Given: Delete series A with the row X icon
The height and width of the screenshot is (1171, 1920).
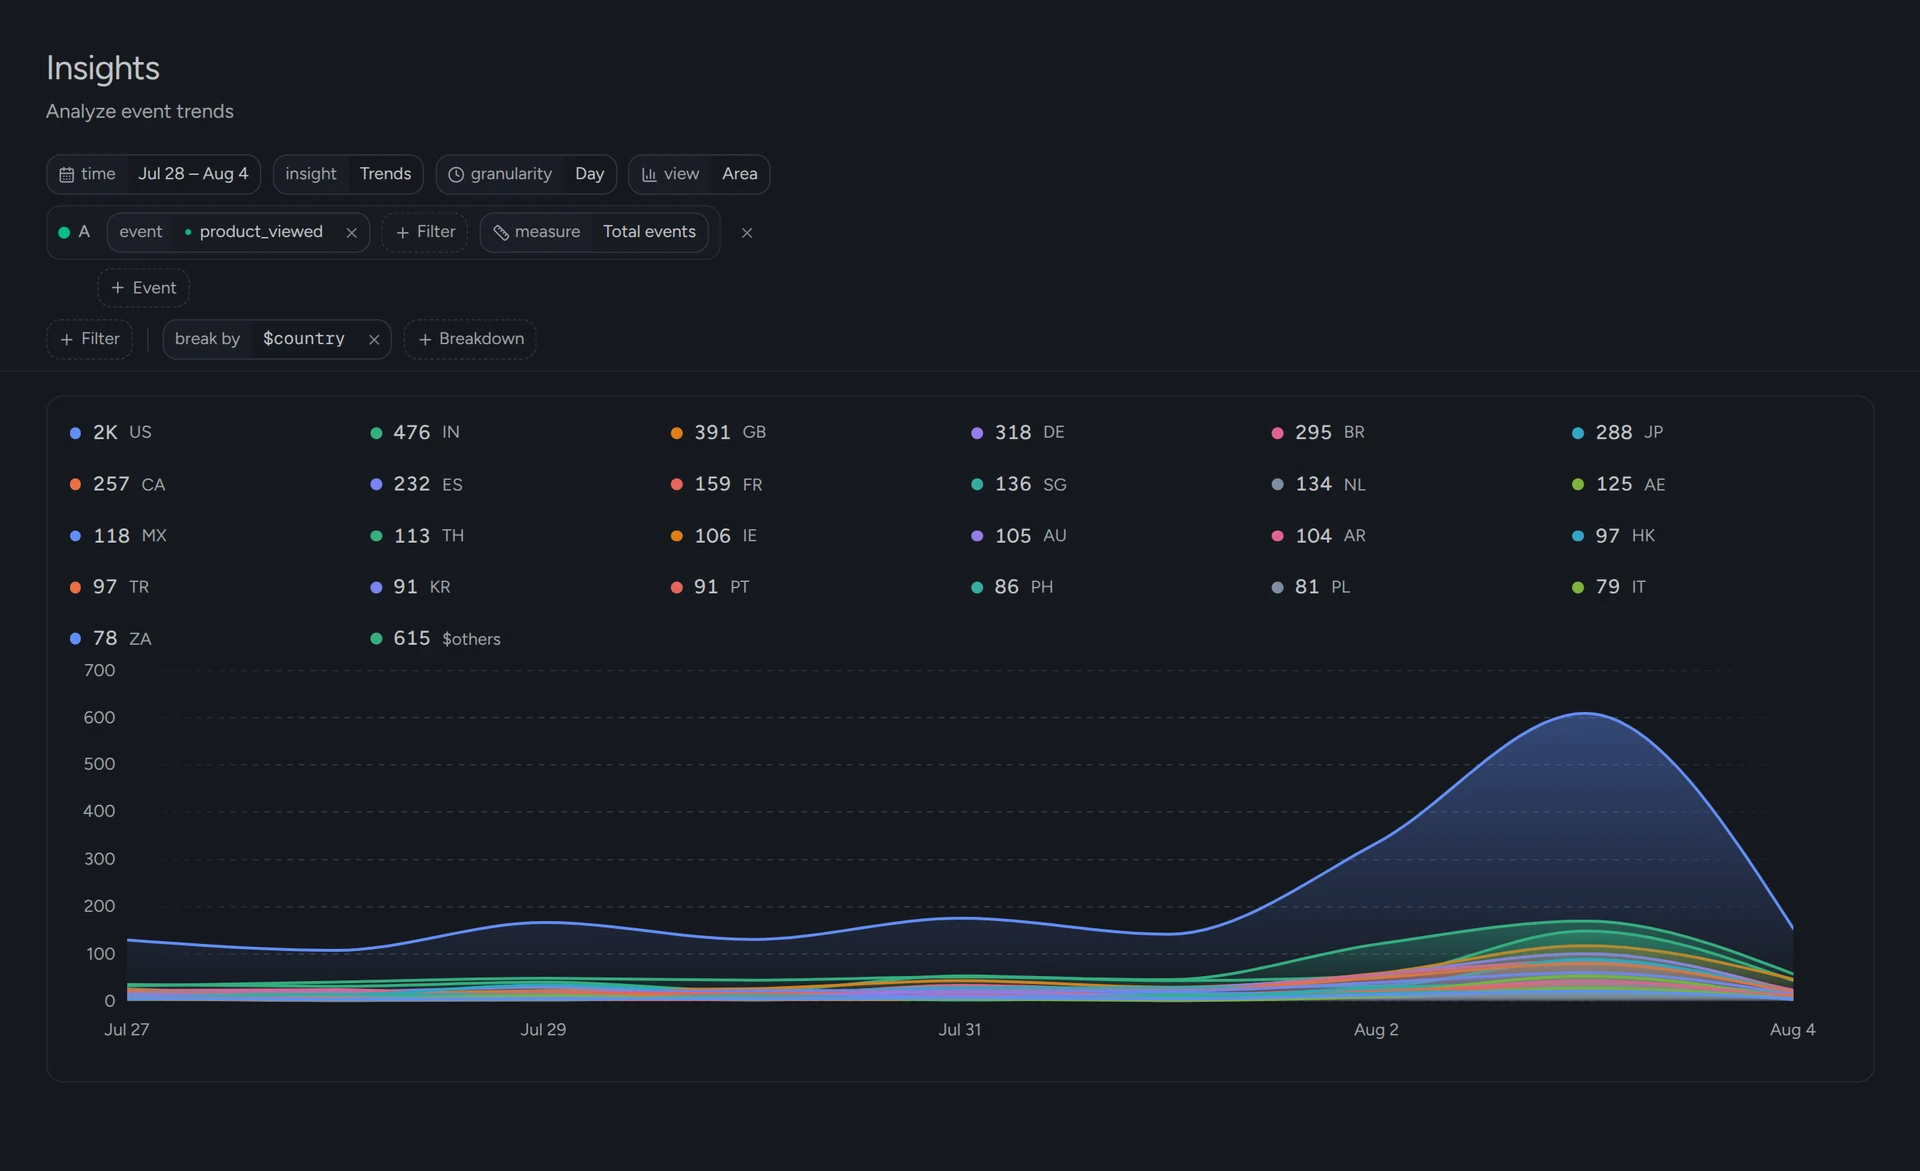Looking at the screenshot, I should tap(747, 233).
